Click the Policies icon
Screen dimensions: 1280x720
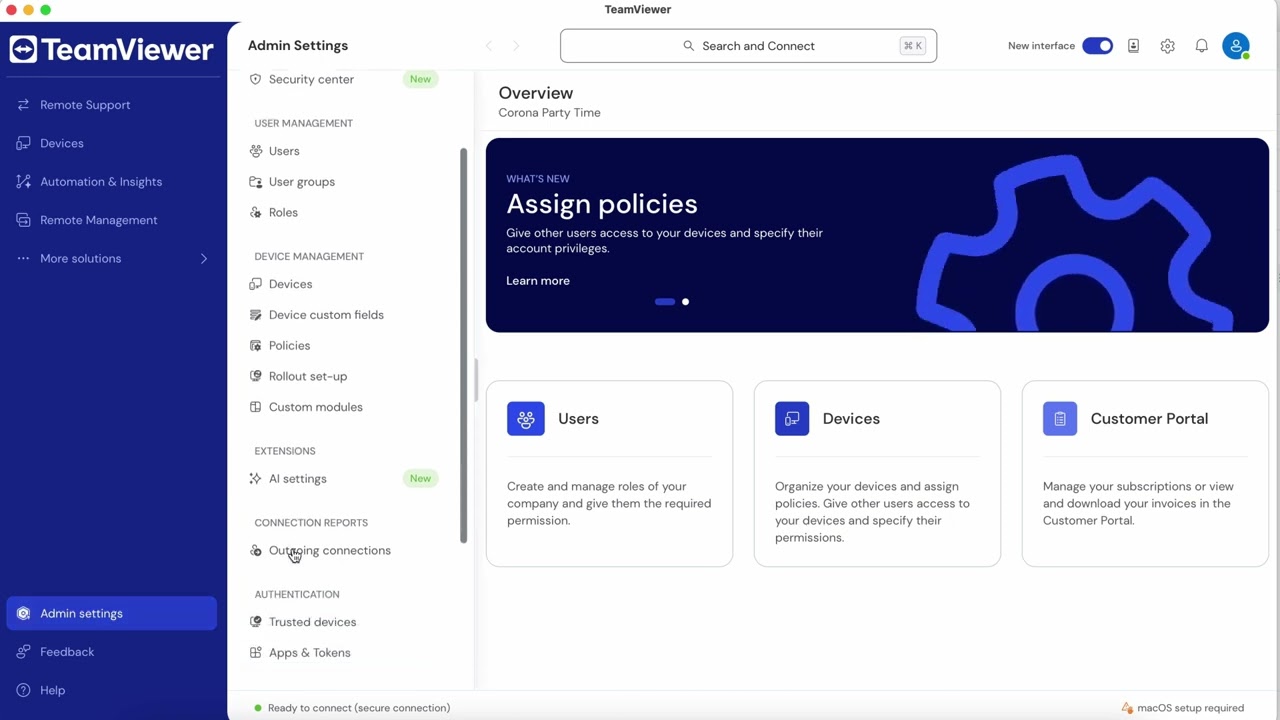255,346
